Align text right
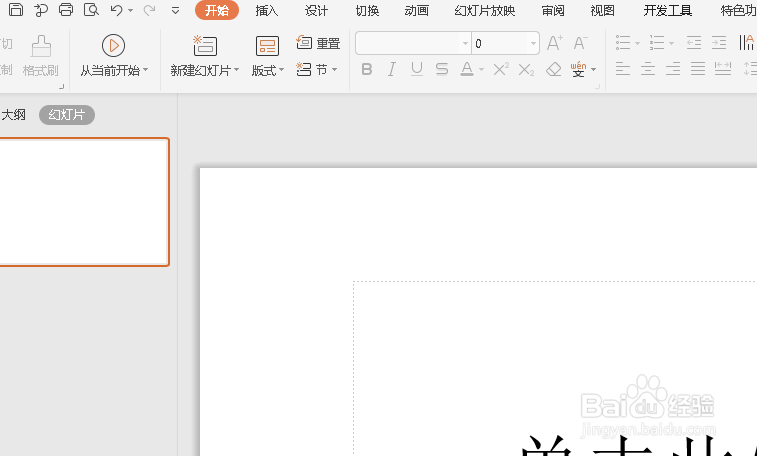Screen dimensions: 757x456 (673, 69)
